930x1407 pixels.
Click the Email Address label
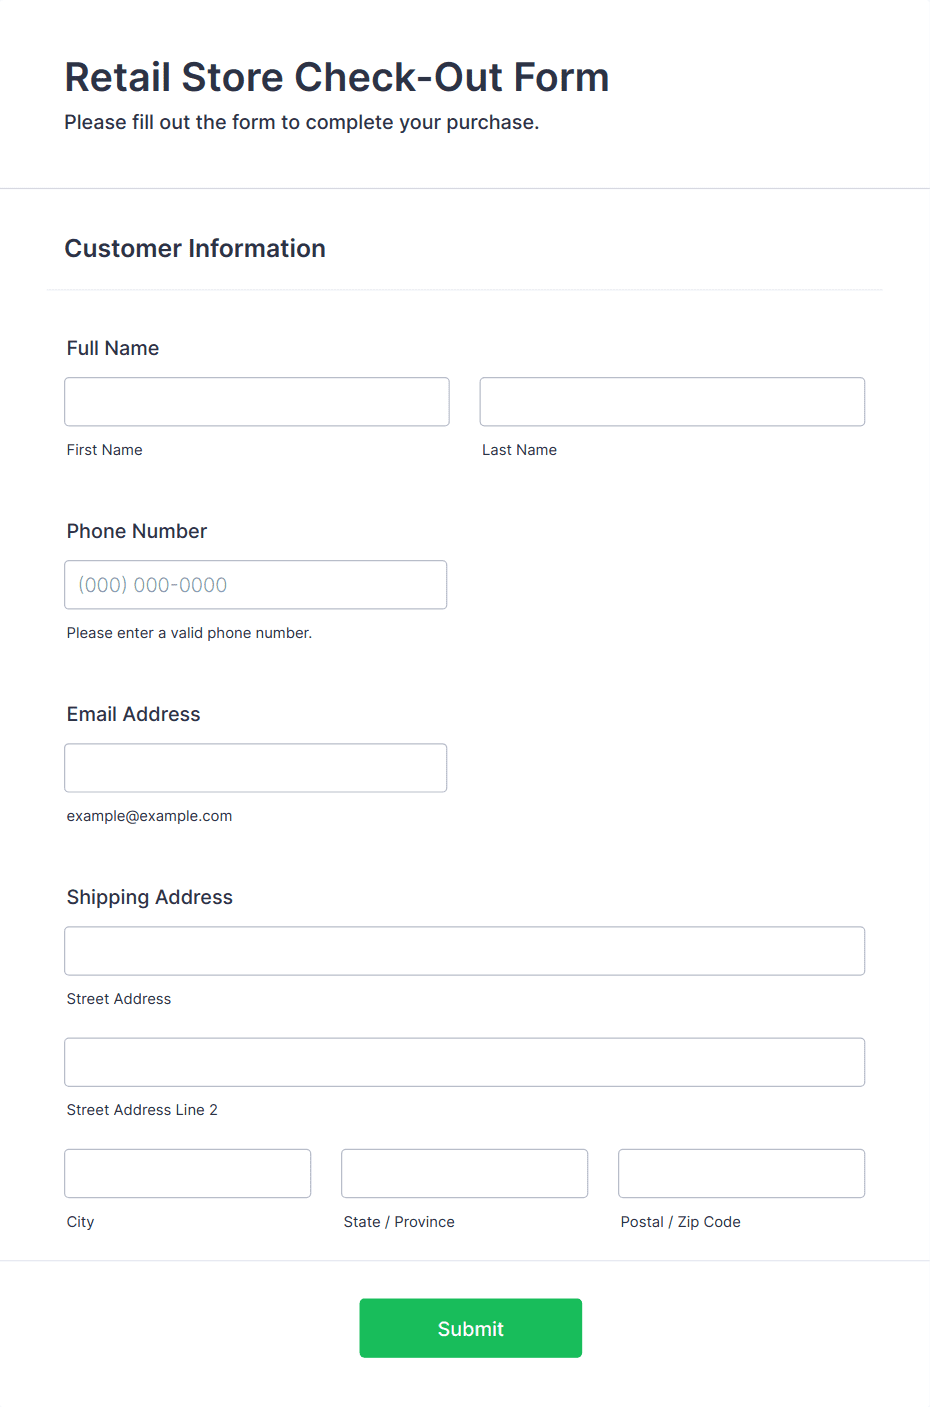pyautogui.click(x=134, y=714)
